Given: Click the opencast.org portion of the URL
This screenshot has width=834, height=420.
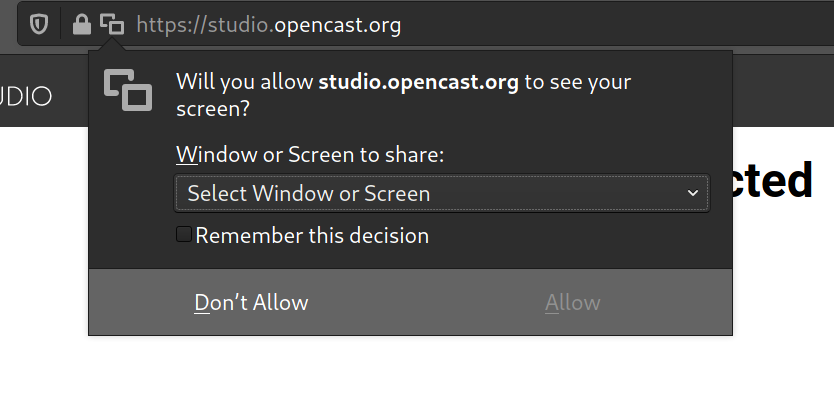Looking at the screenshot, I should click(x=337, y=25).
